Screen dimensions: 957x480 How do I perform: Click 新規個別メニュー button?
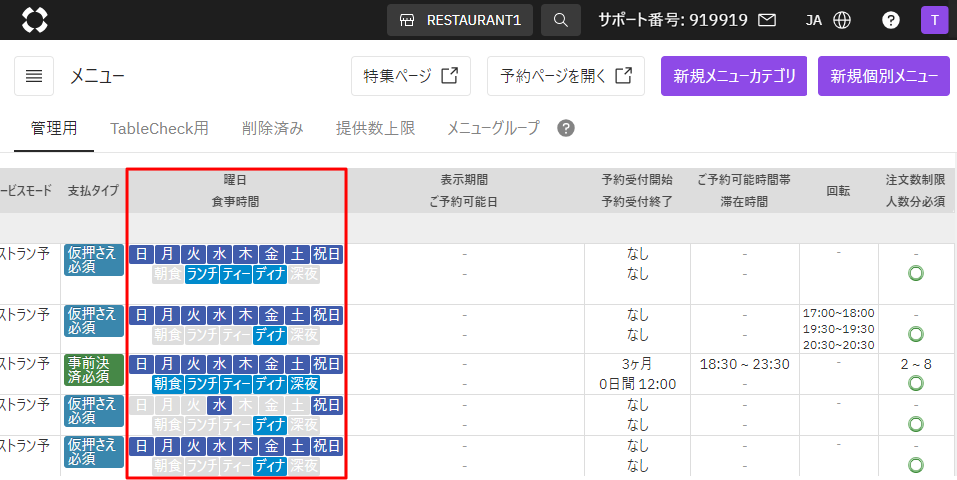(884, 76)
